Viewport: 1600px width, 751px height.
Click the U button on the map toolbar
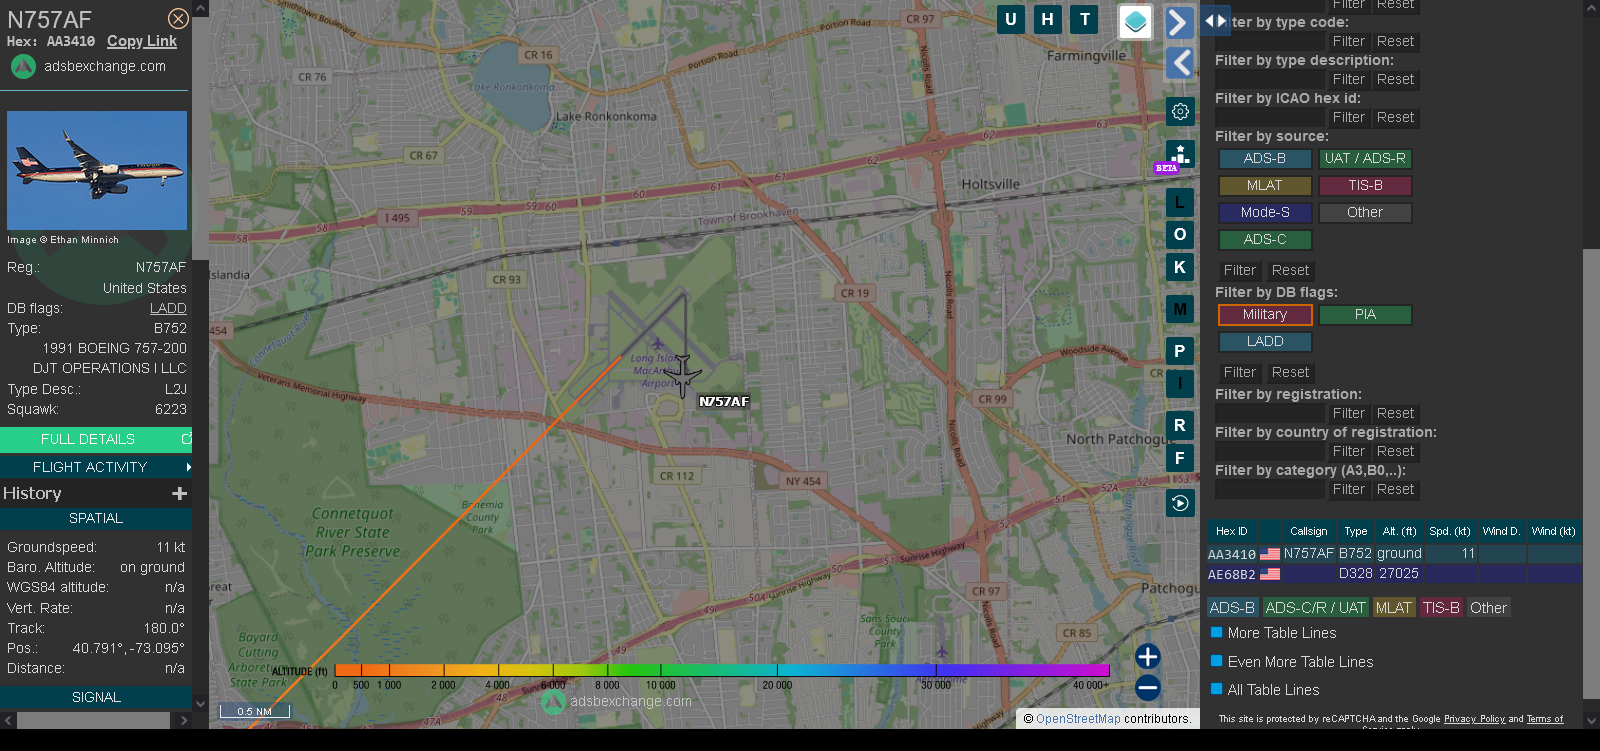pyautogui.click(x=1011, y=19)
